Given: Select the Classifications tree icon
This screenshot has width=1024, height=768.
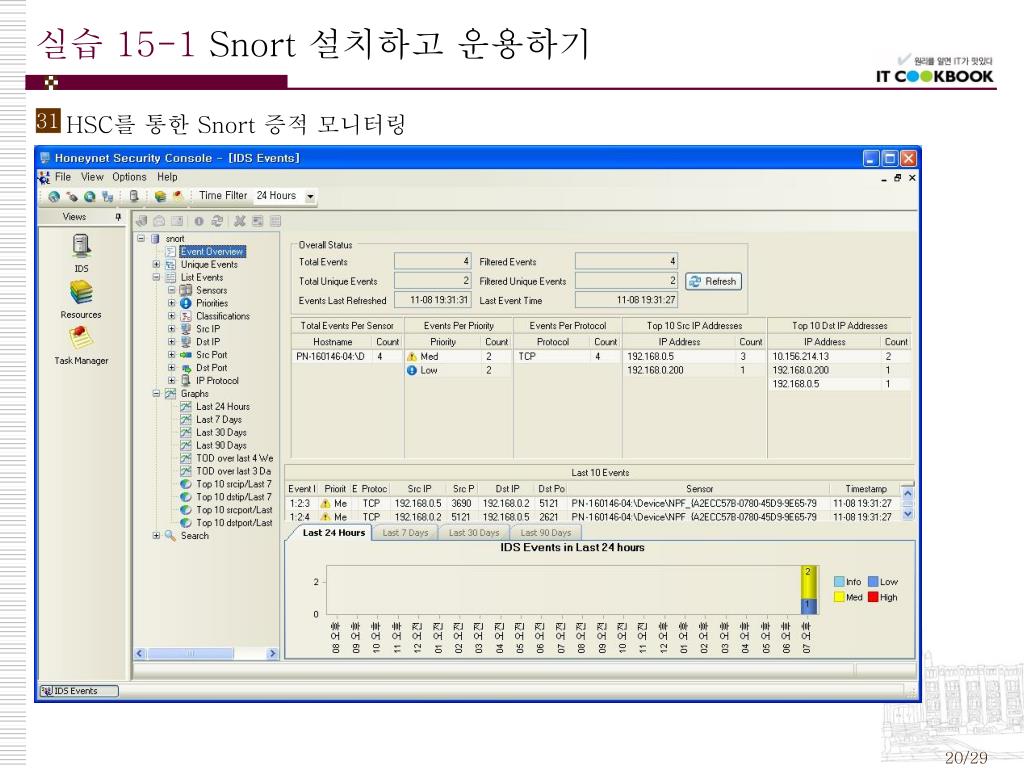Looking at the screenshot, I should (x=185, y=316).
